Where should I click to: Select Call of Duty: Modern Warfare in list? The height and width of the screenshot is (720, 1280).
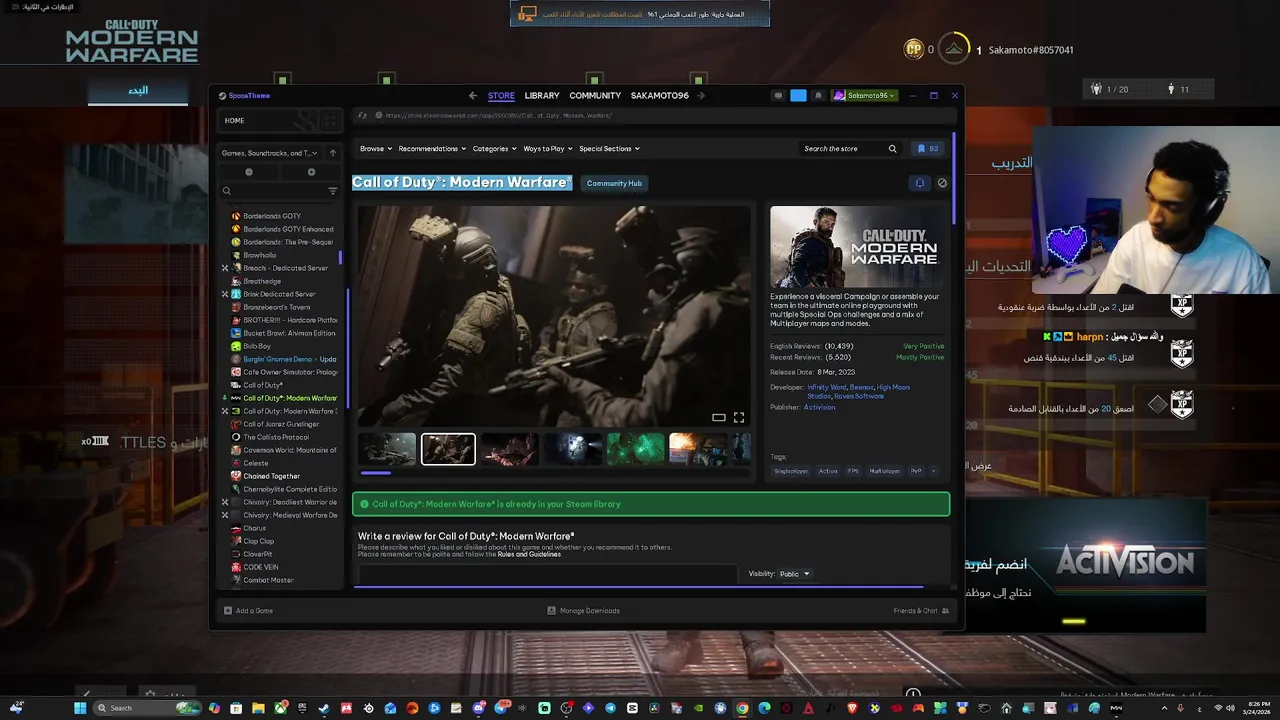290,398
